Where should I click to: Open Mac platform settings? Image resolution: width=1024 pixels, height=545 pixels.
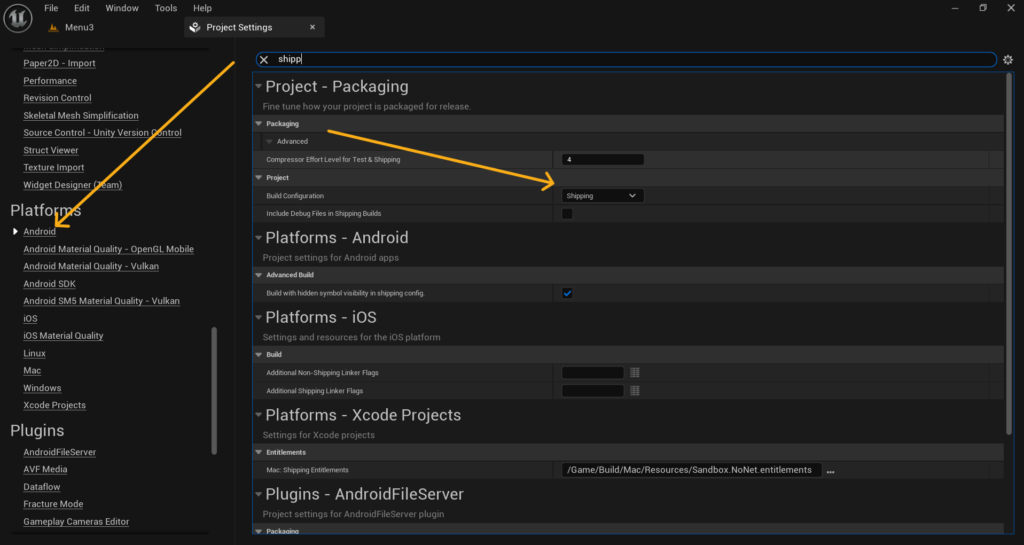pos(32,371)
